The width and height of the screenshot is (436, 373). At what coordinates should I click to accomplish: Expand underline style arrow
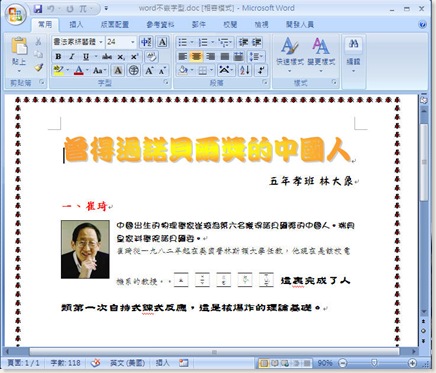point(96,57)
